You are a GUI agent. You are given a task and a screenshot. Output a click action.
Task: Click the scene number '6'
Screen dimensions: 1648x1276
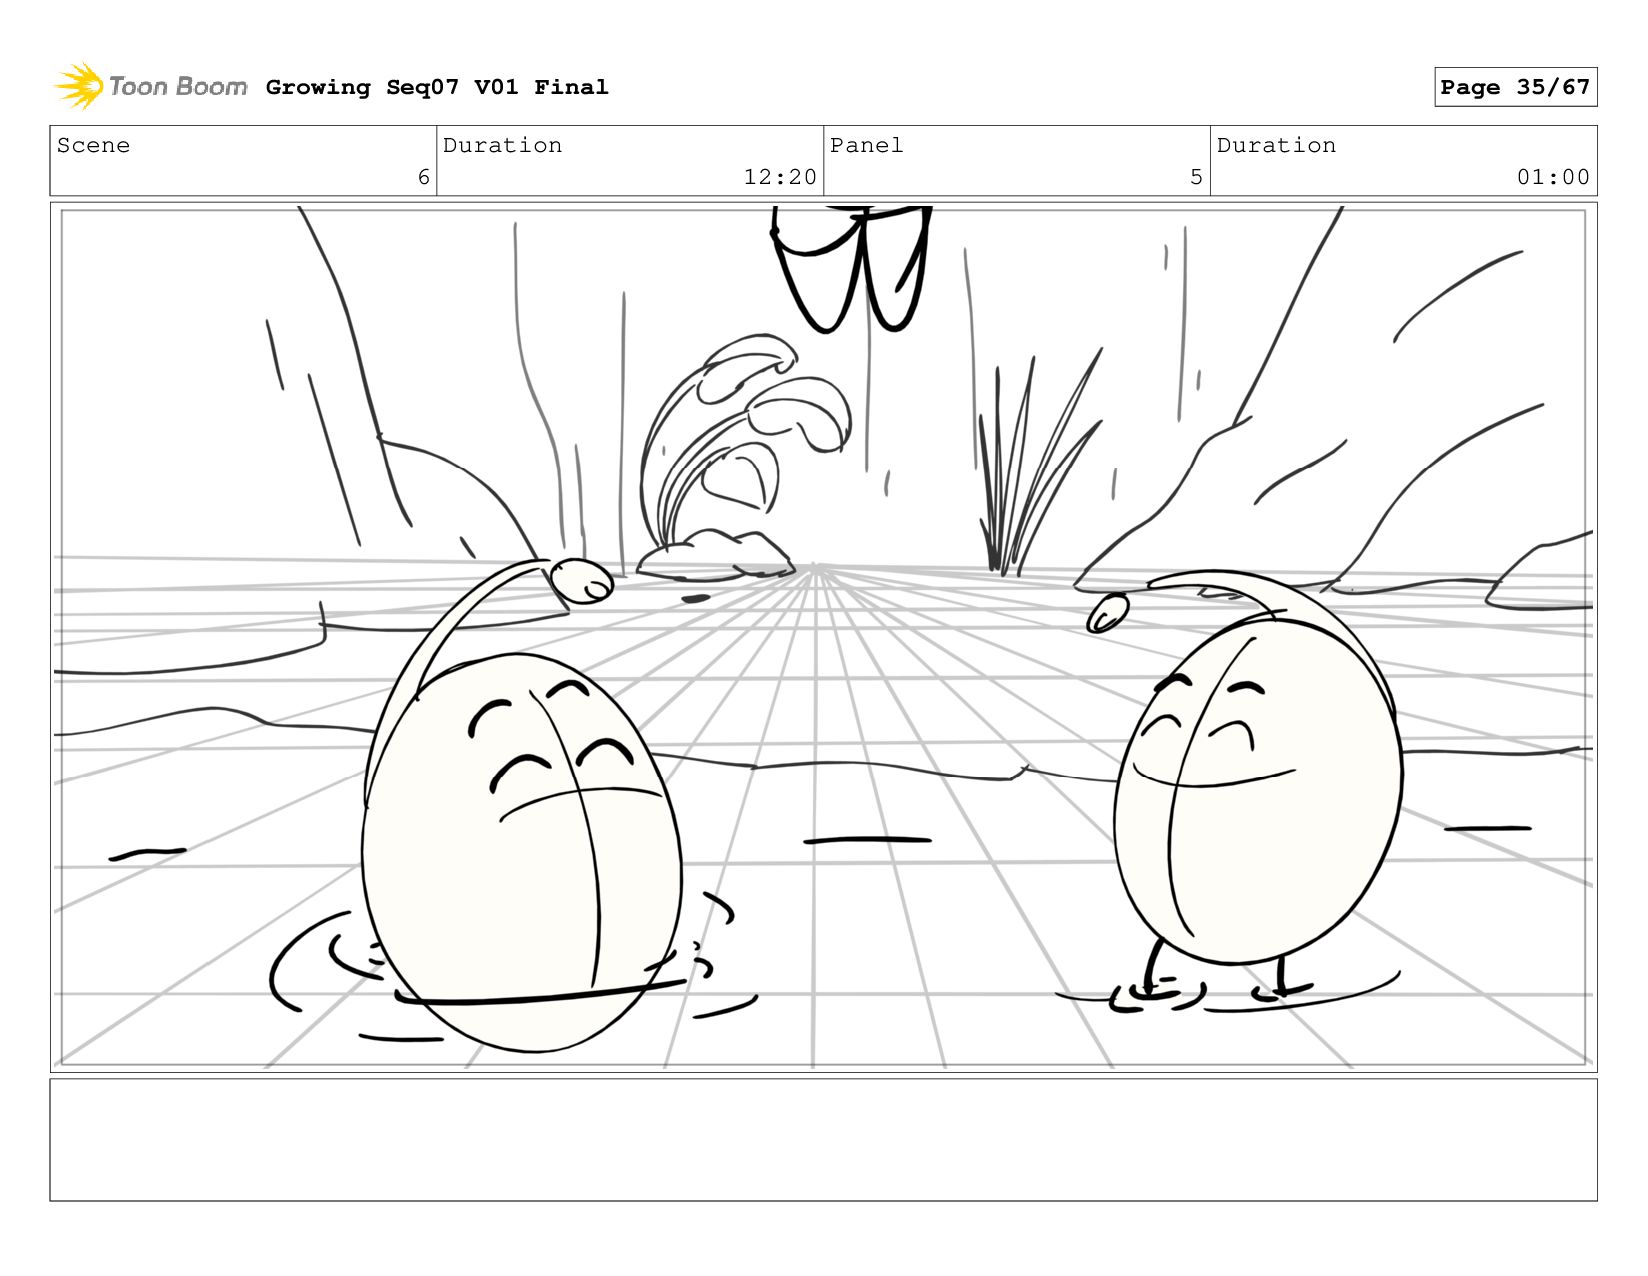pyautogui.click(x=423, y=177)
